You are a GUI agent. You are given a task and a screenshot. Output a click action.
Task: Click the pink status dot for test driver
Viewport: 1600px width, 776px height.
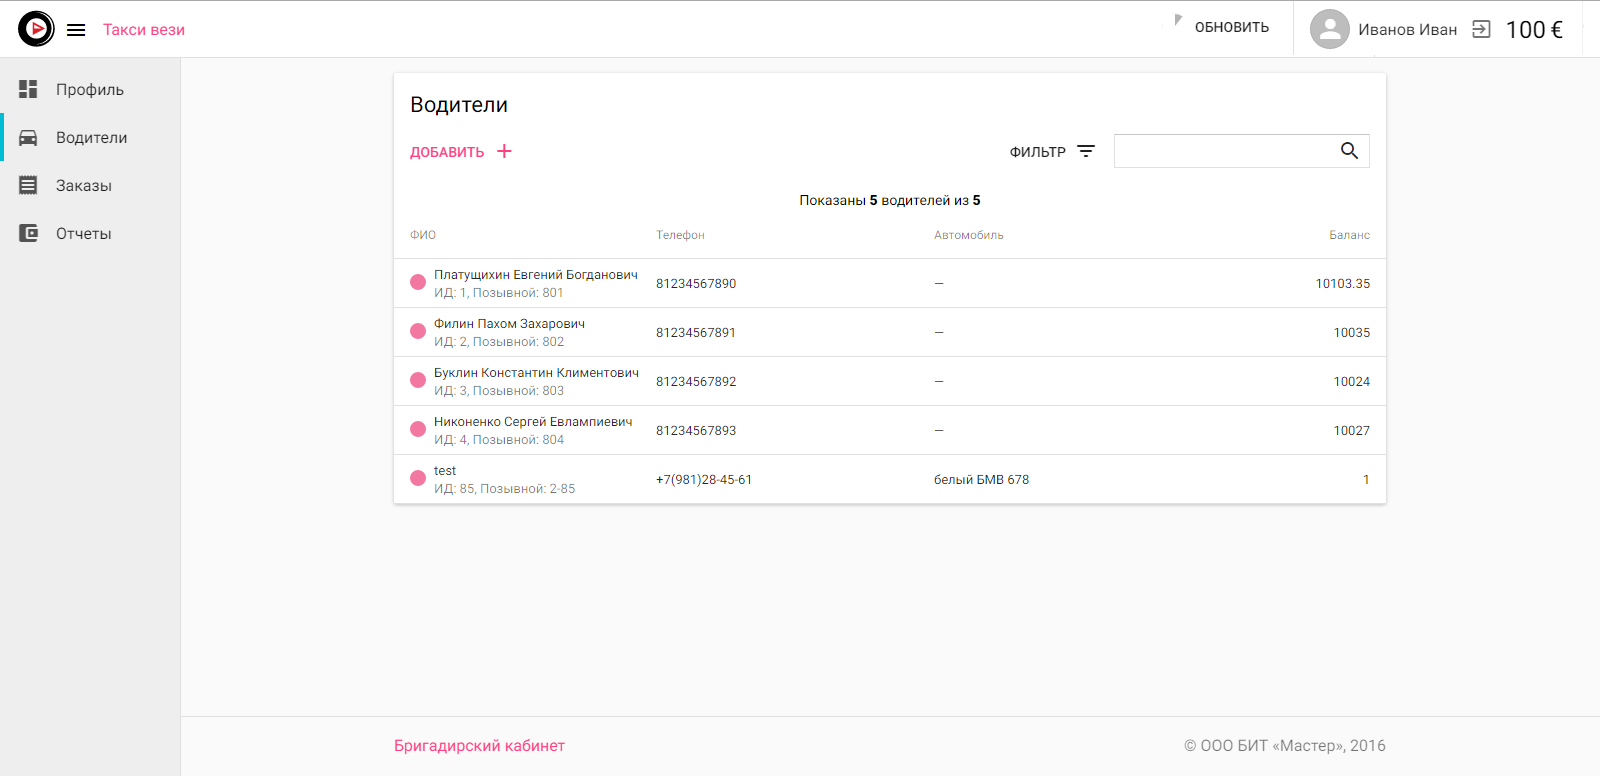click(x=418, y=478)
